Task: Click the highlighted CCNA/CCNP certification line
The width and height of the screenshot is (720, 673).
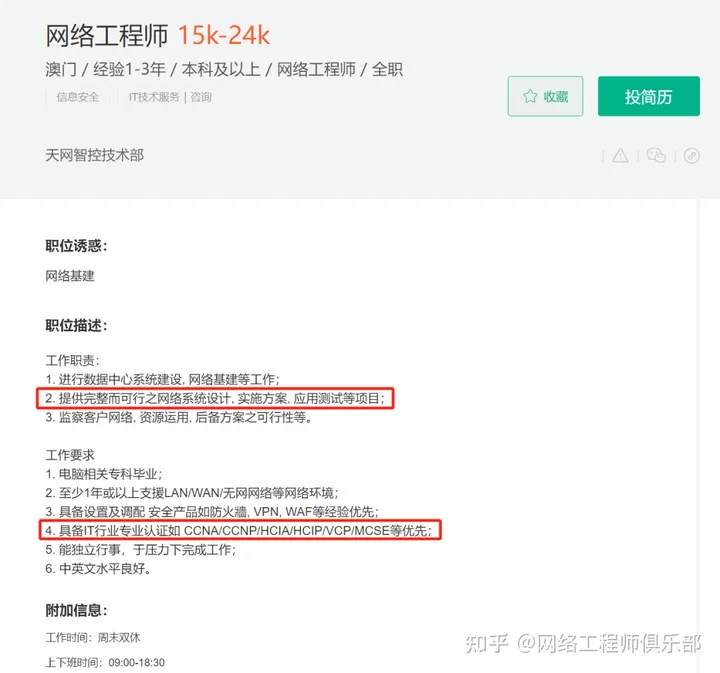Action: tap(239, 530)
